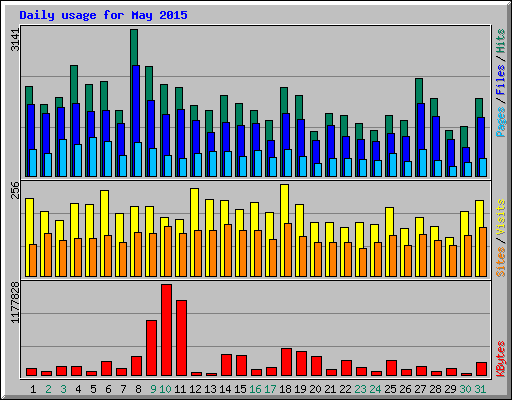Click the tallest red KBytes bar for day 10
The width and height of the screenshot is (512, 400).
tap(167, 330)
